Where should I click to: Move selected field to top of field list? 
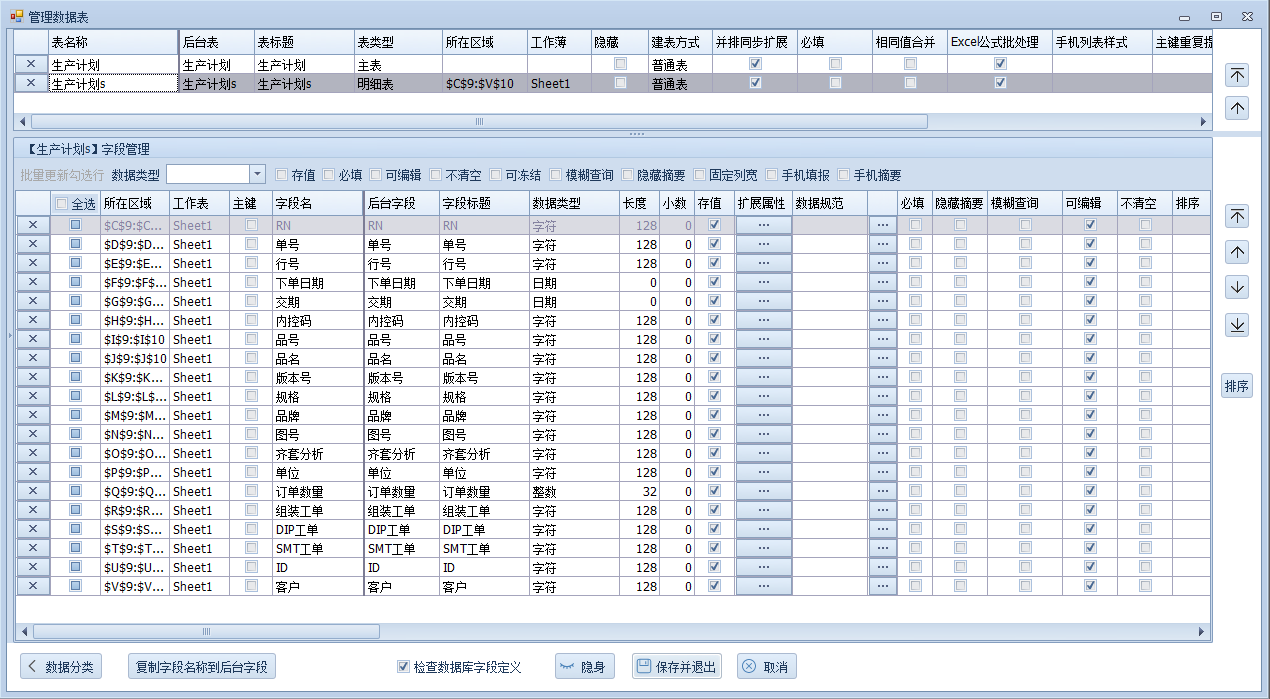click(1237, 216)
